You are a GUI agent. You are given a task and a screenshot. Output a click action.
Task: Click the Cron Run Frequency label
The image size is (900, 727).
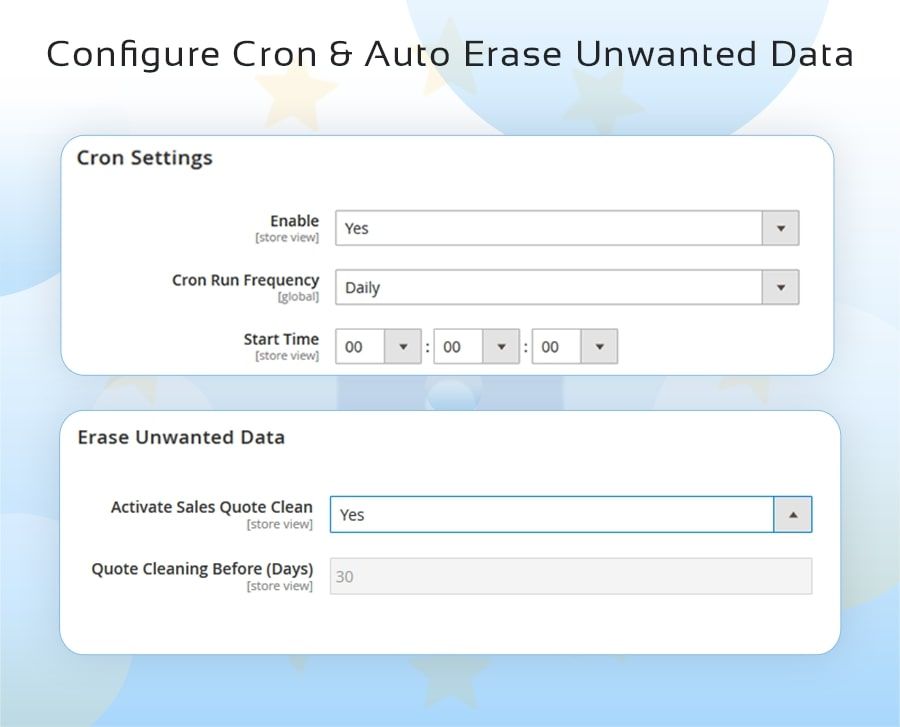pyautogui.click(x=245, y=280)
